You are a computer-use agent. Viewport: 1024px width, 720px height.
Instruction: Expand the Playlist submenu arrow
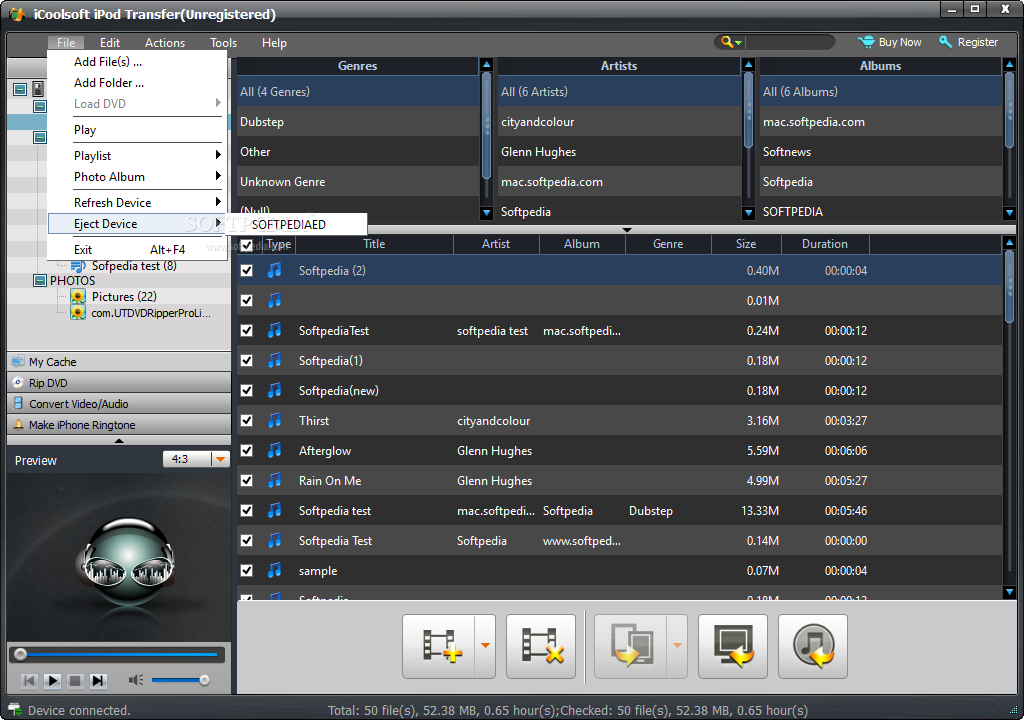pyautogui.click(x=218, y=155)
